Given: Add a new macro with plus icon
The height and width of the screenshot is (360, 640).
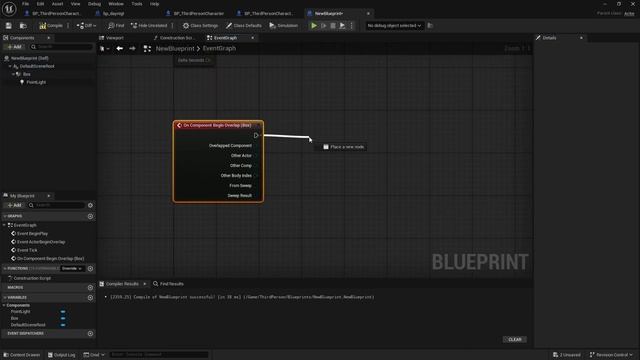Looking at the screenshot, I should pyautogui.click(x=91, y=288).
